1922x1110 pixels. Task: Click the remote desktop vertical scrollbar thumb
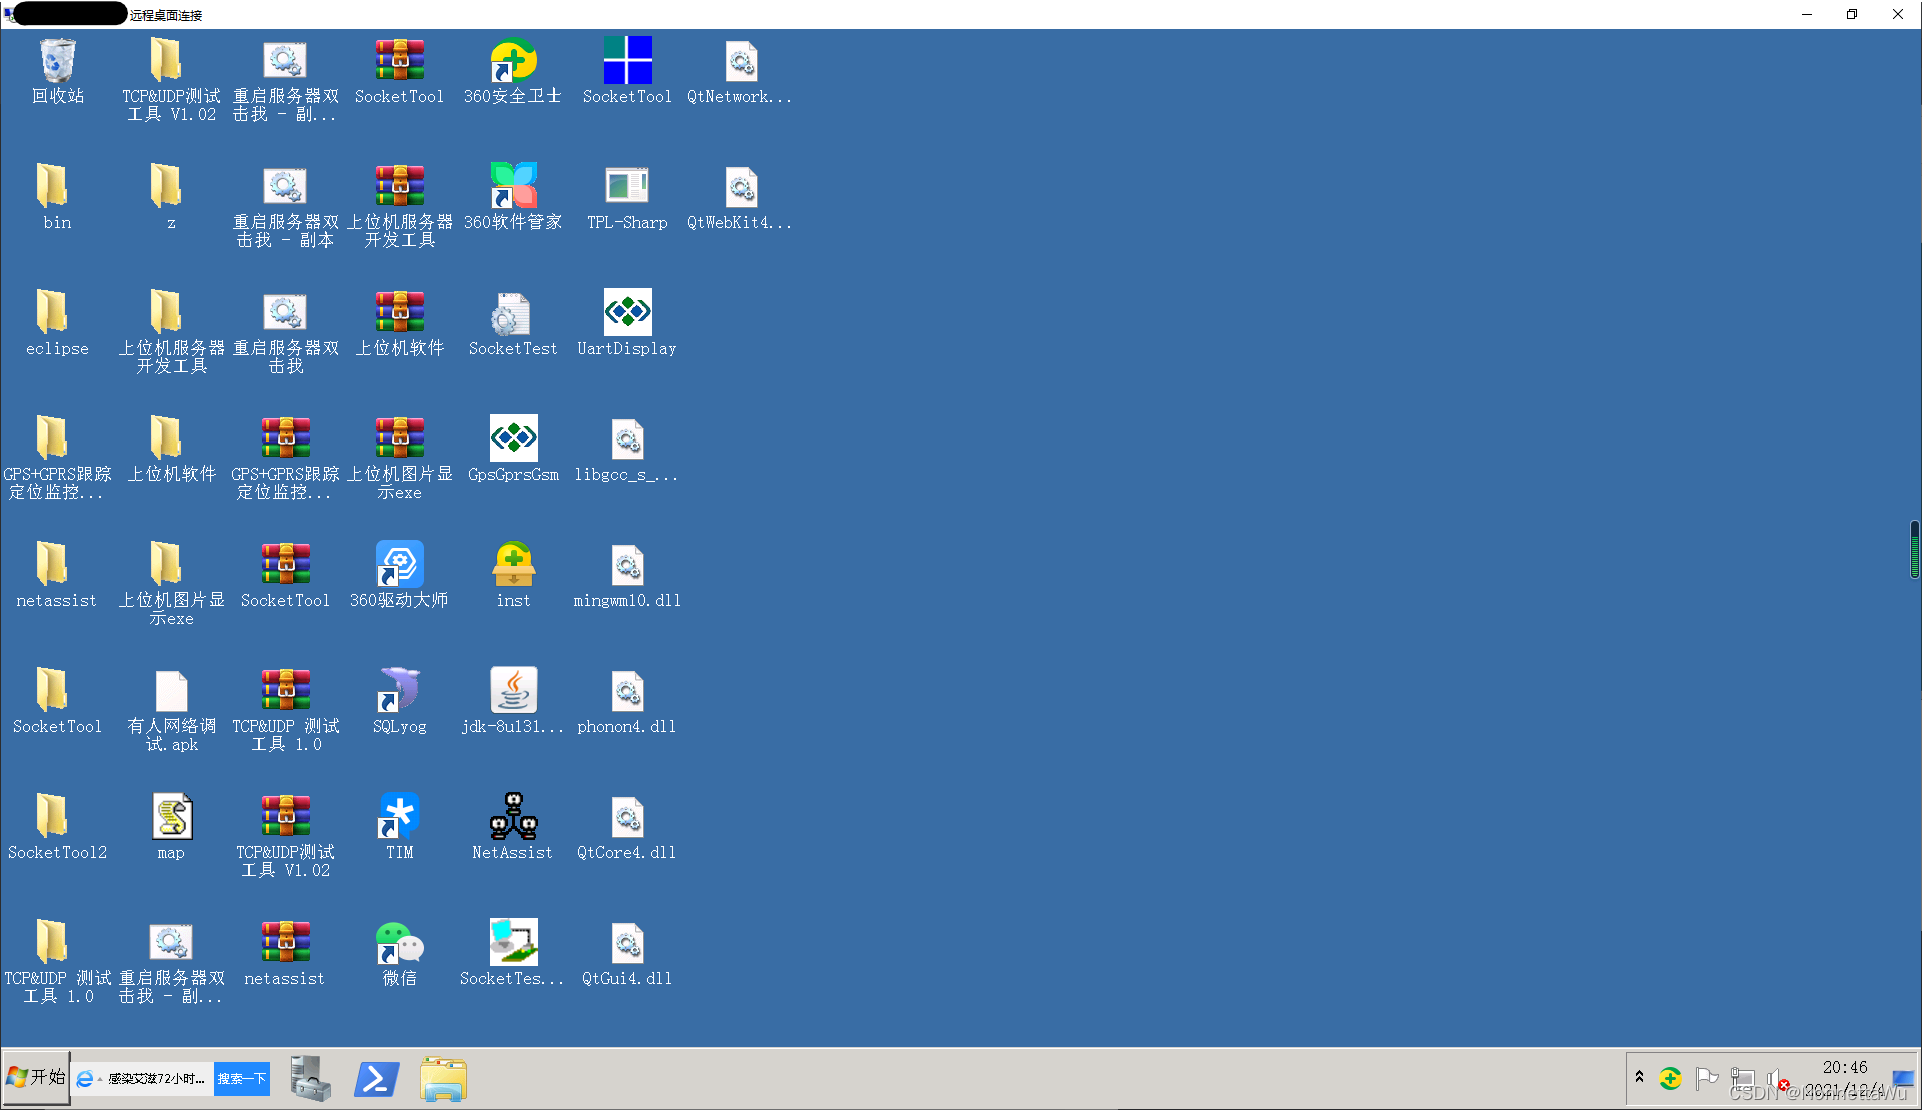(x=1914, y=549)
